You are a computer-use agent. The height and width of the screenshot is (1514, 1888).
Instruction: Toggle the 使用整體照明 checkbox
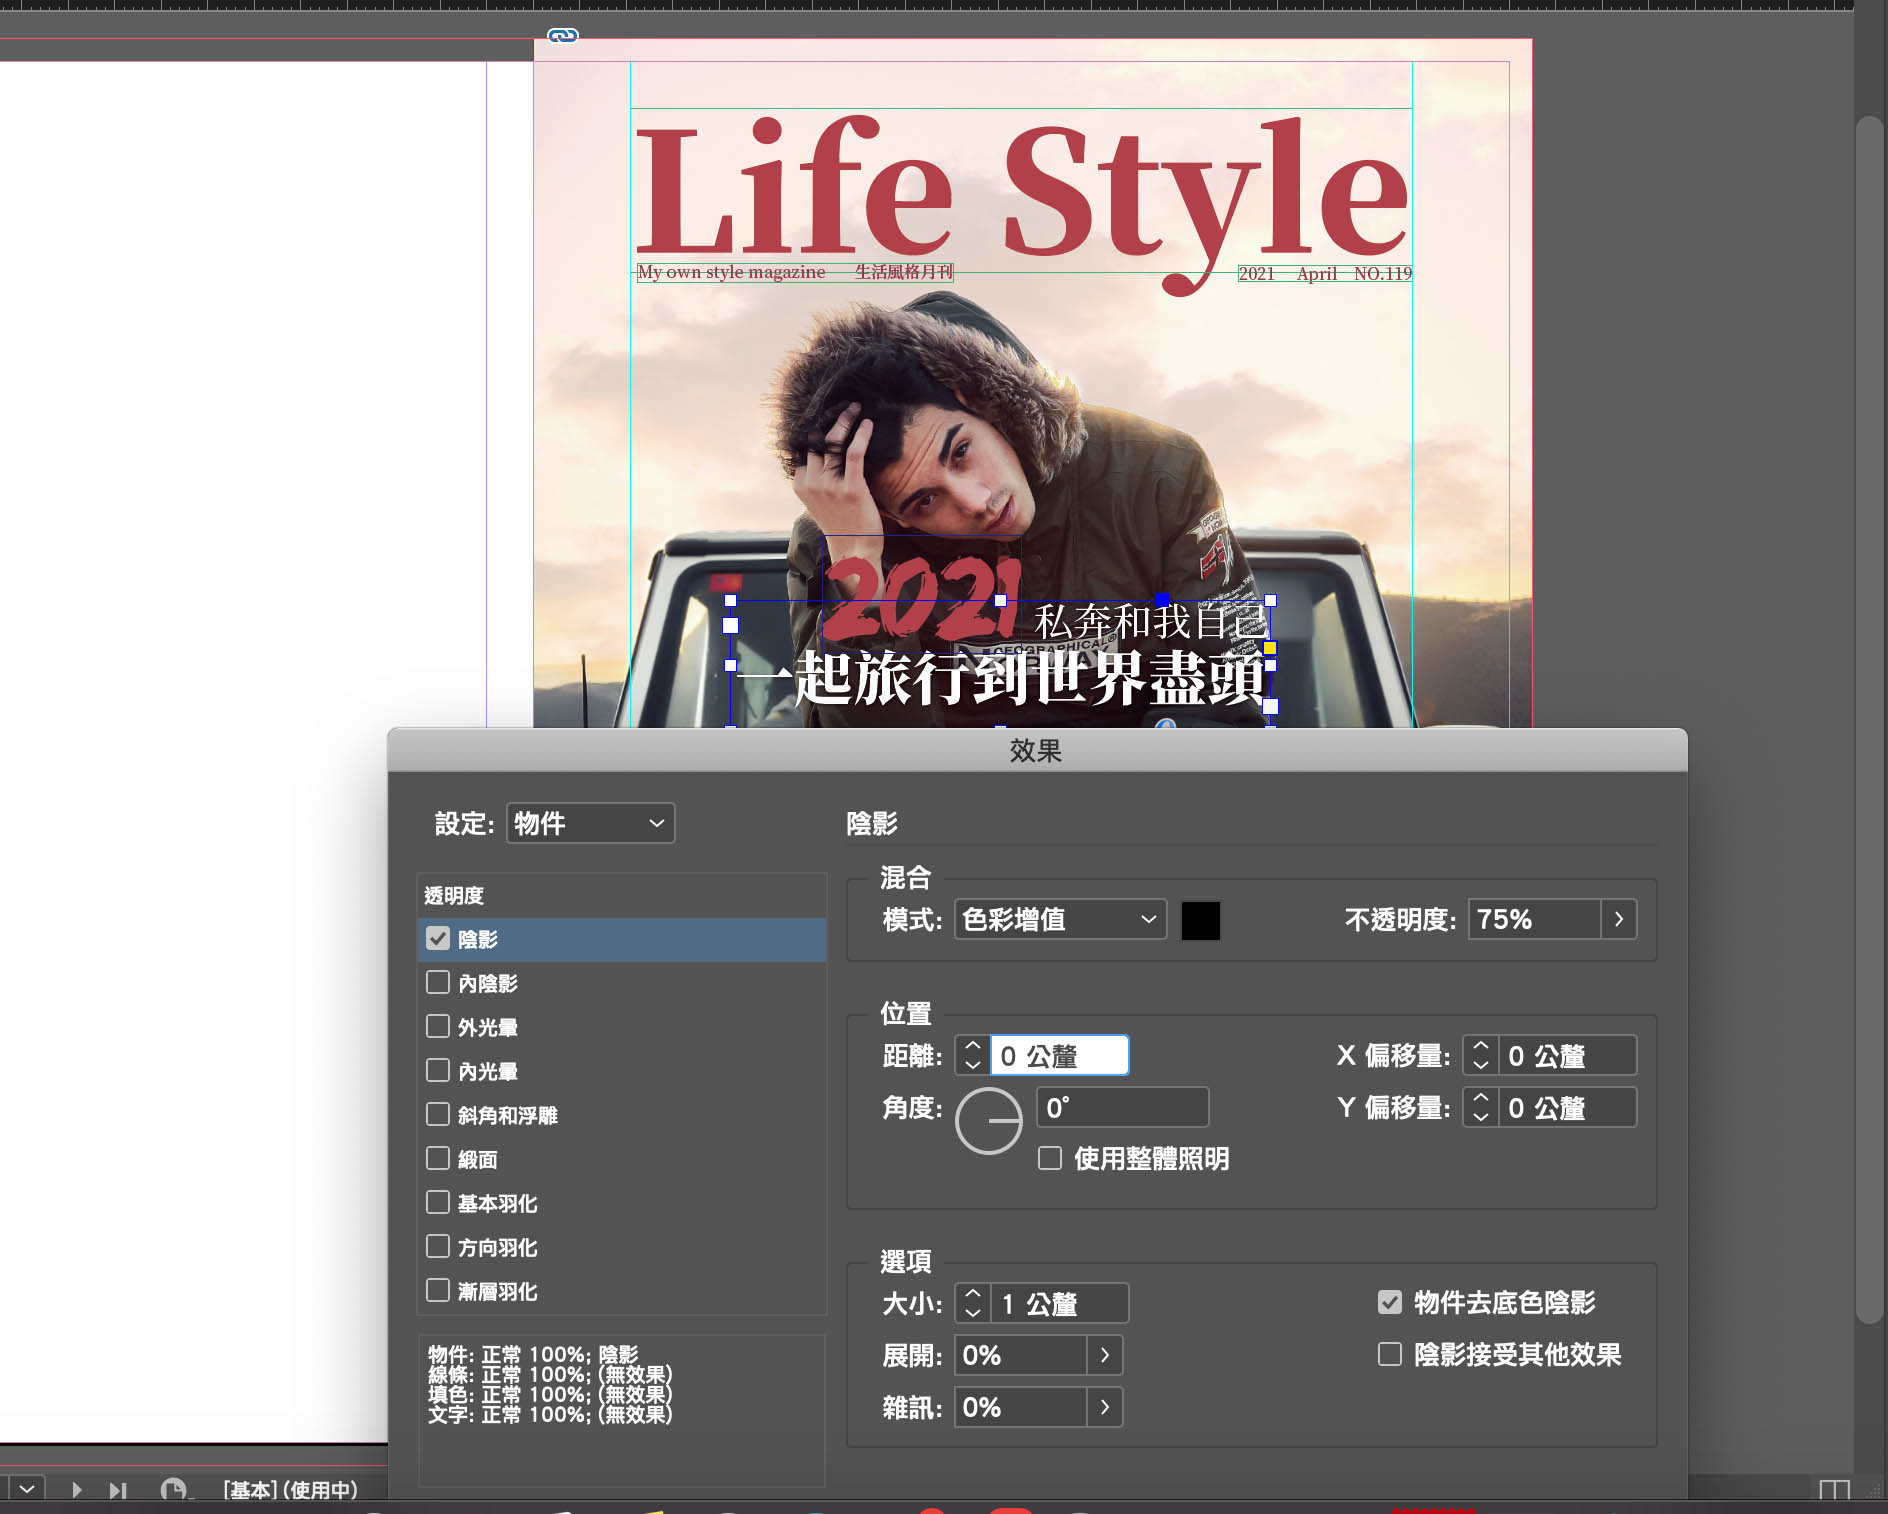1050,1158
